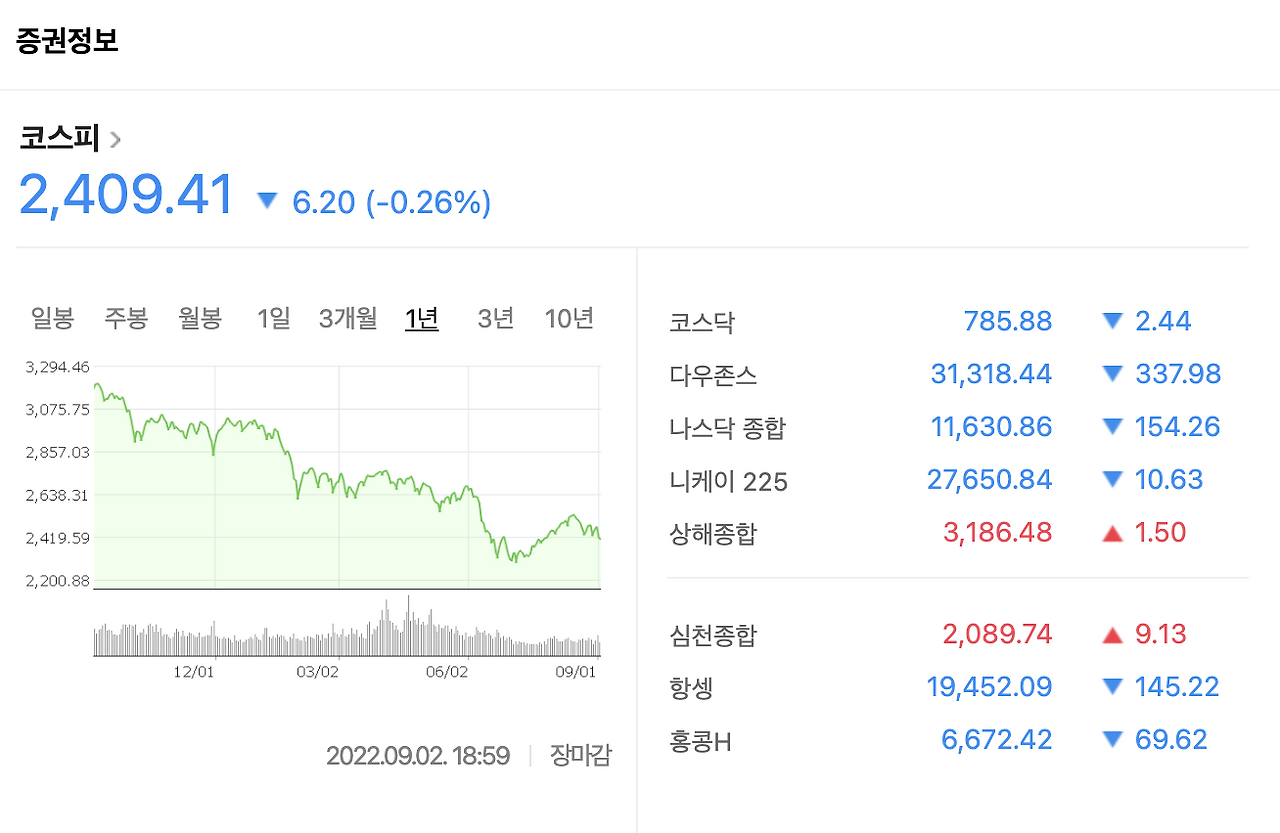
Task: Select the 주봉 chart view
Action: (126, 317)
